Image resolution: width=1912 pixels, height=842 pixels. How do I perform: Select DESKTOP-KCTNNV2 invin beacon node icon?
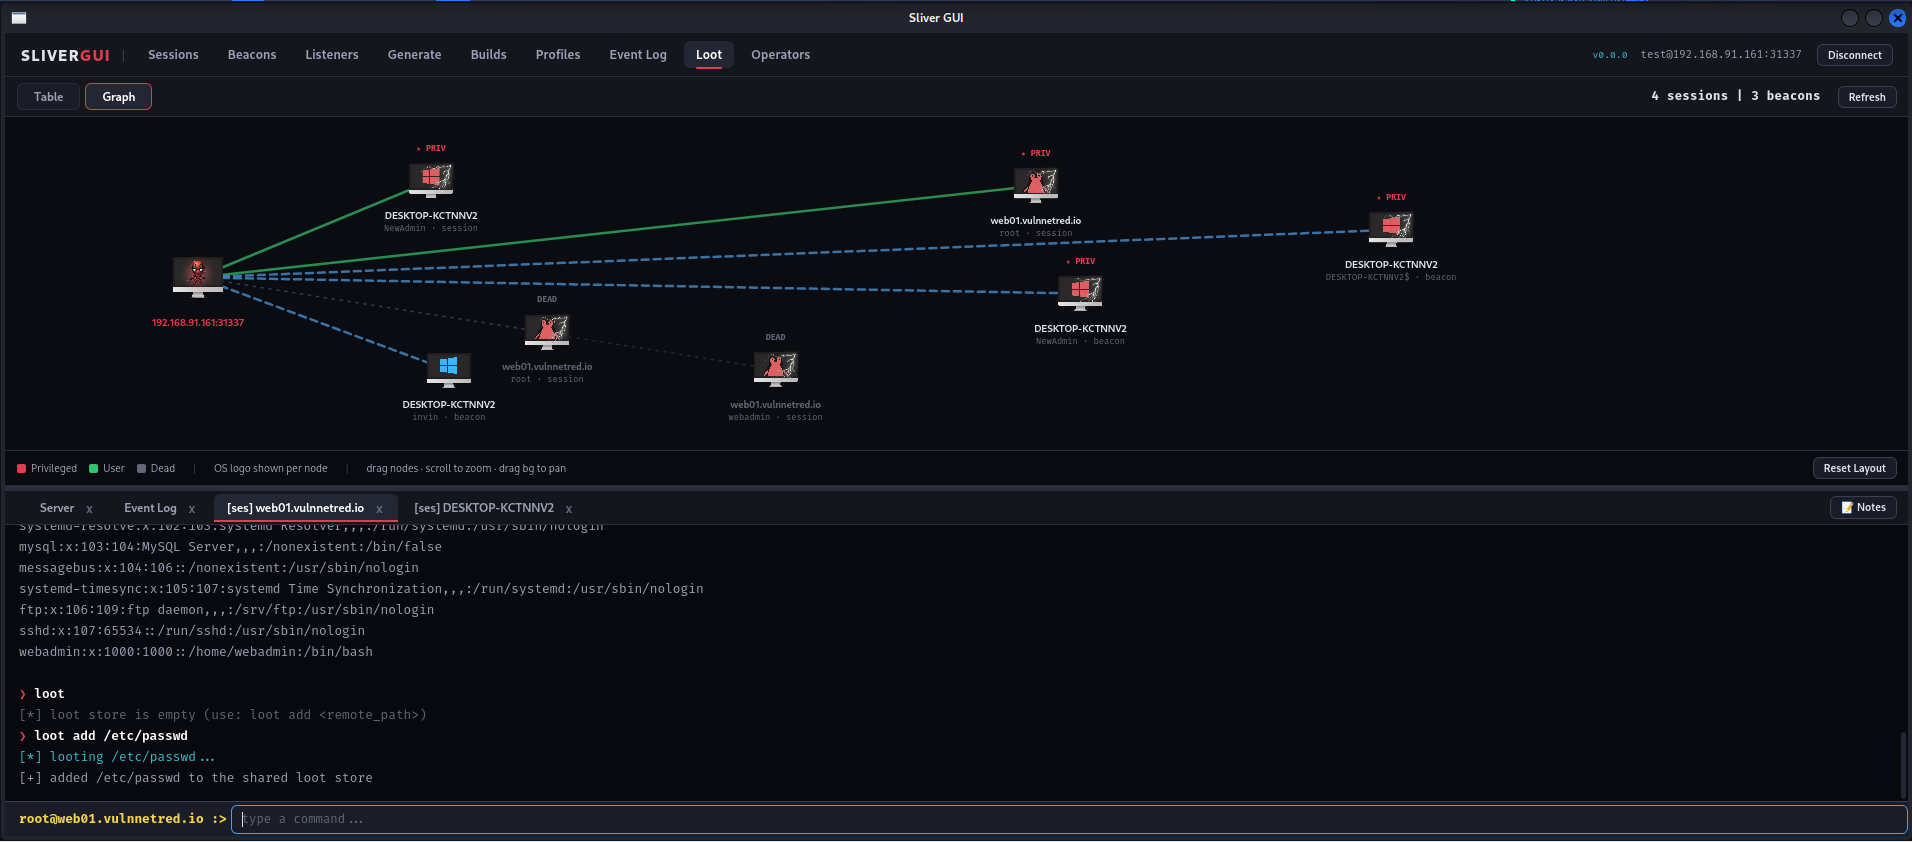(x=449, y=369)
